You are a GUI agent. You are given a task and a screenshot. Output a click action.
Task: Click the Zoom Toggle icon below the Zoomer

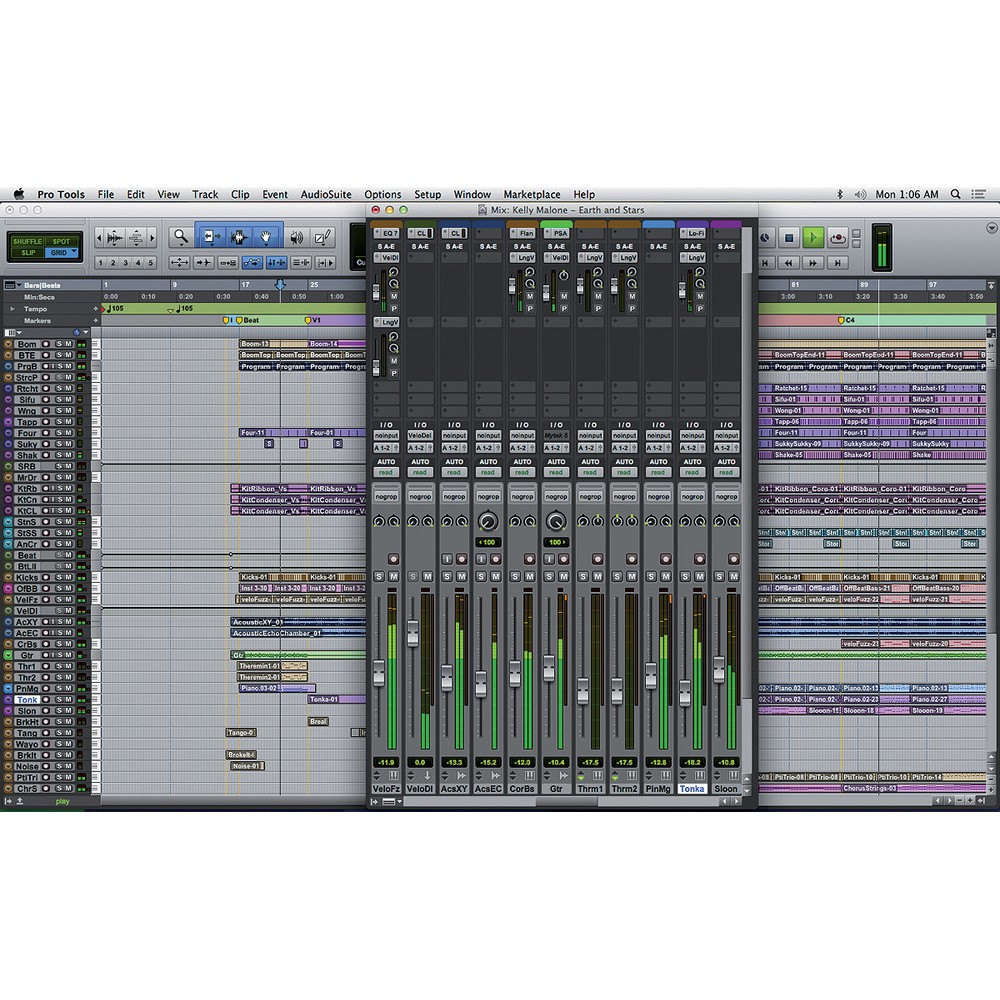click(x=180, y=262)
